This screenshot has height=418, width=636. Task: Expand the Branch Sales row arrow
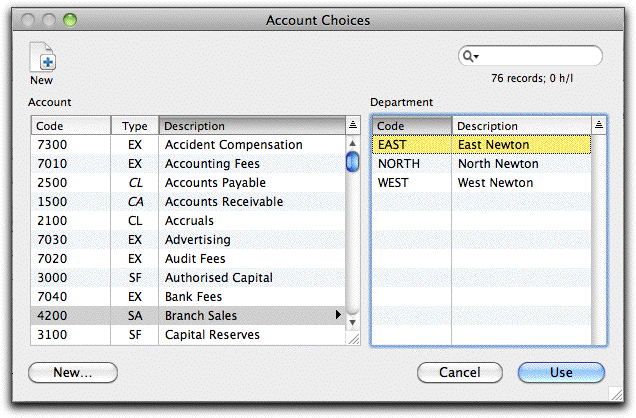338,315
